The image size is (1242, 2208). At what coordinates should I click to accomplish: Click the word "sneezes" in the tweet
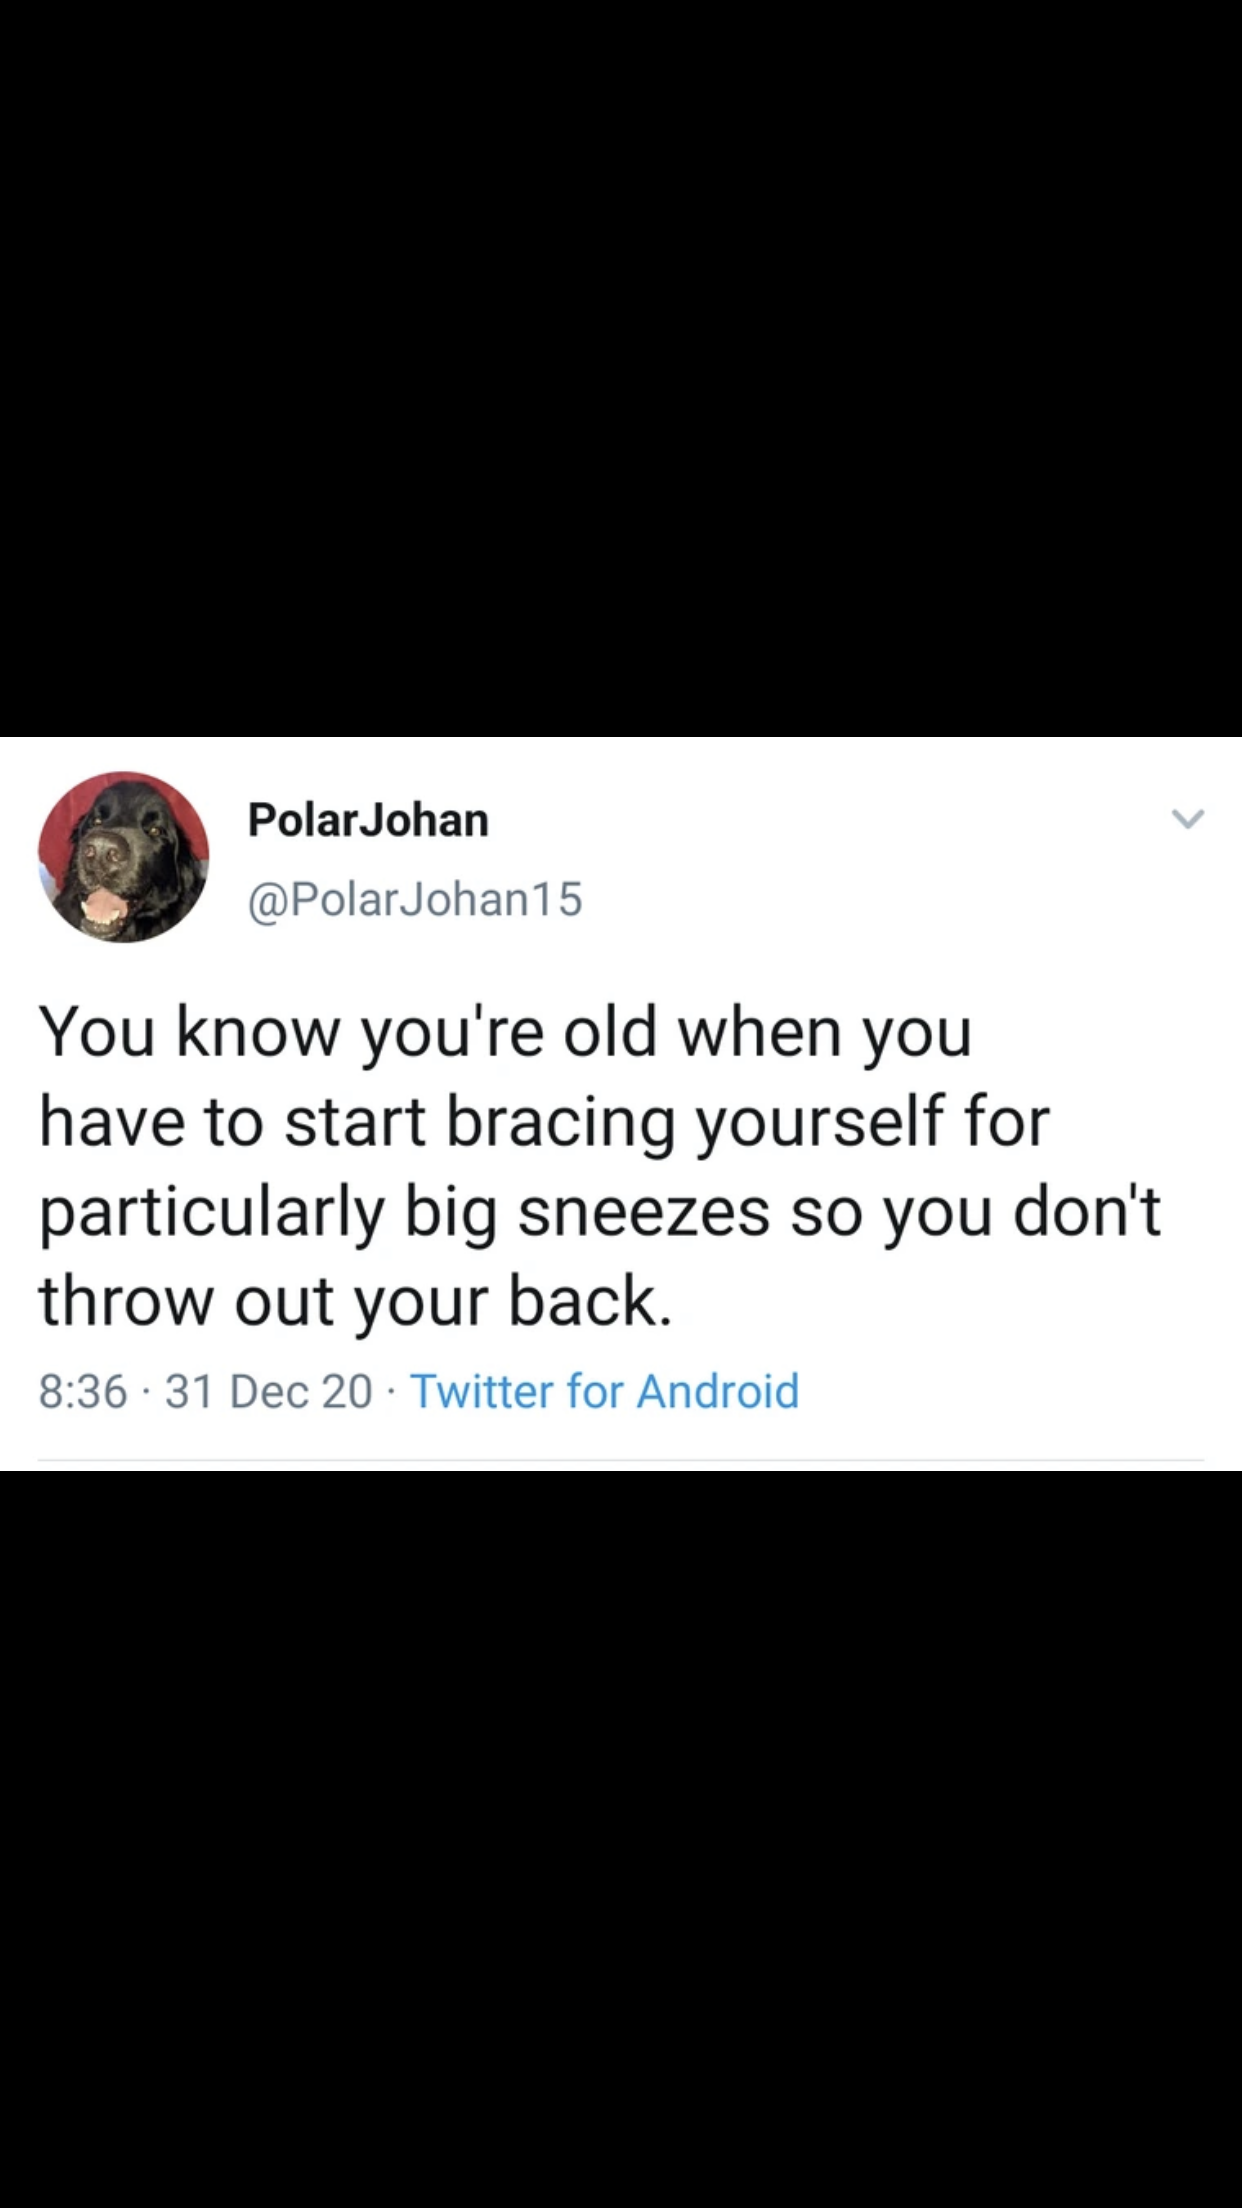644,1211
